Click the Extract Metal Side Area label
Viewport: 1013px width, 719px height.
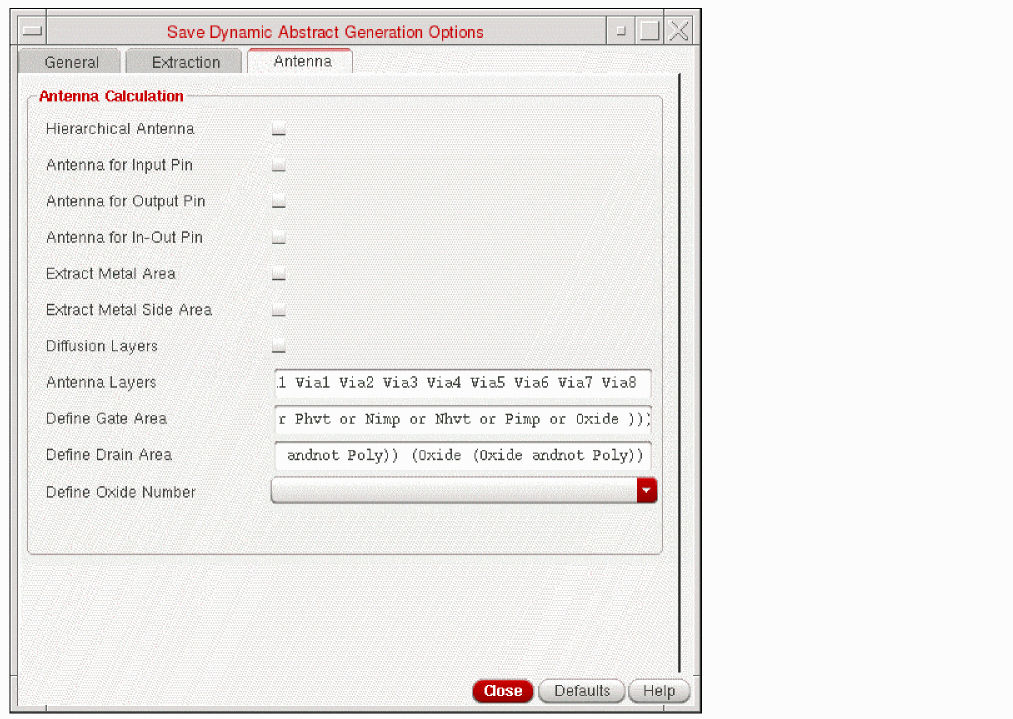pyautogui.click(x=129, y=310)
